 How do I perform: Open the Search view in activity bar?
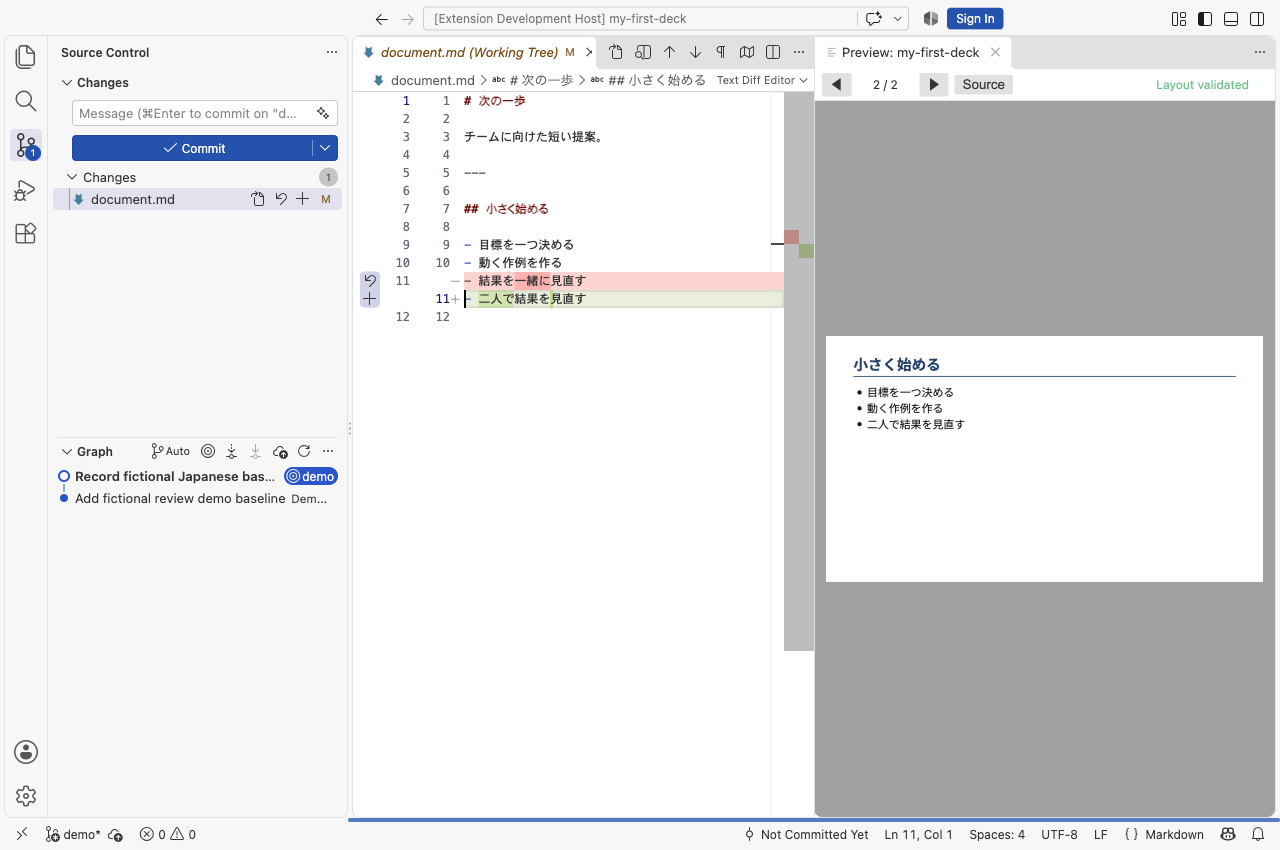(x=26, y=101)
